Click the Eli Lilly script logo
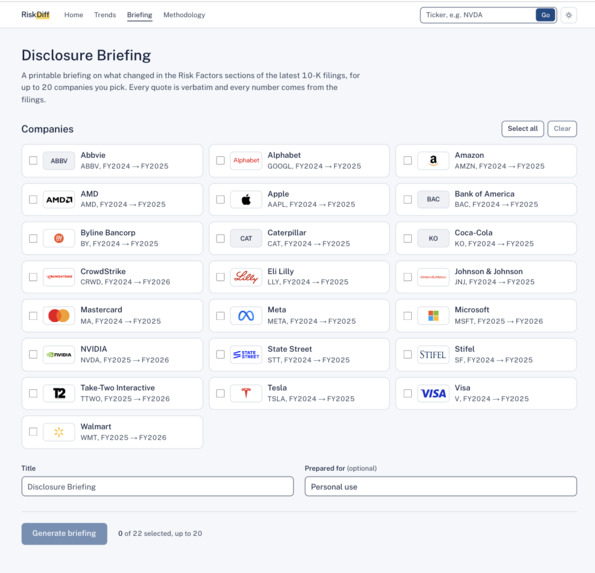 pos(246,277)
